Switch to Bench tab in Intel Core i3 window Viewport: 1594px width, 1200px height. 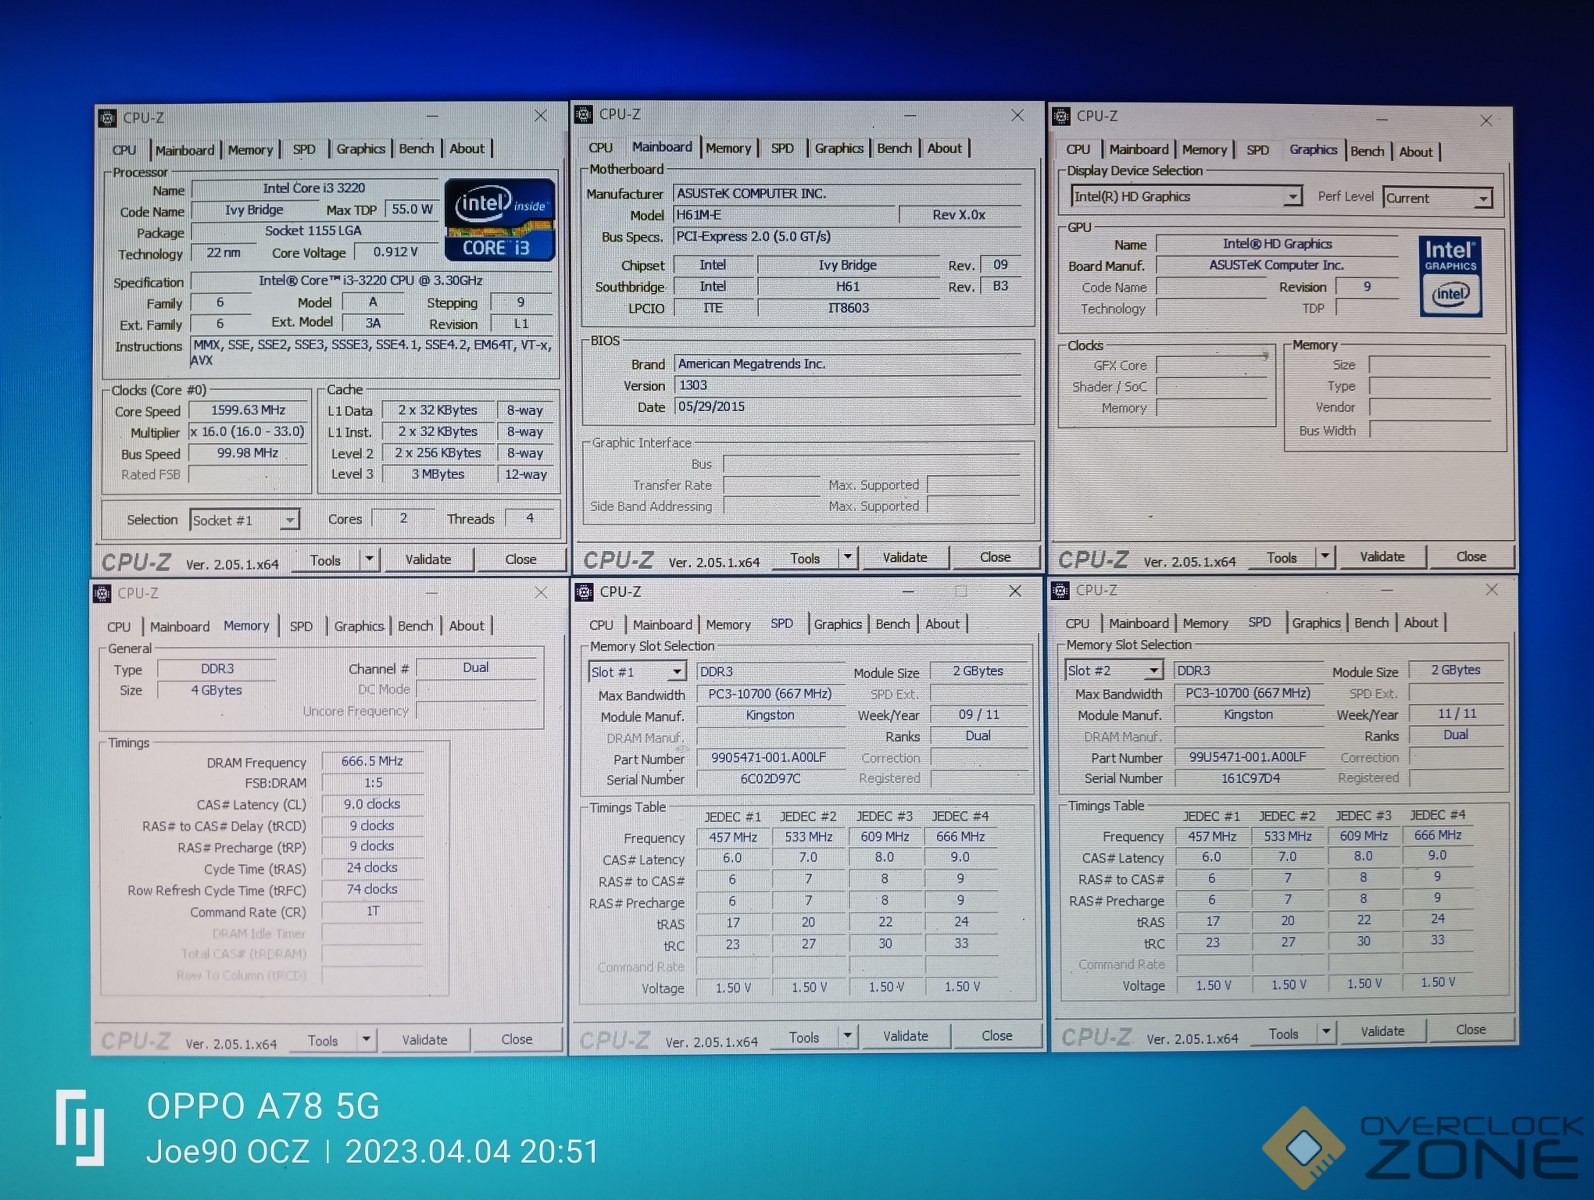[x=416, y=149]
